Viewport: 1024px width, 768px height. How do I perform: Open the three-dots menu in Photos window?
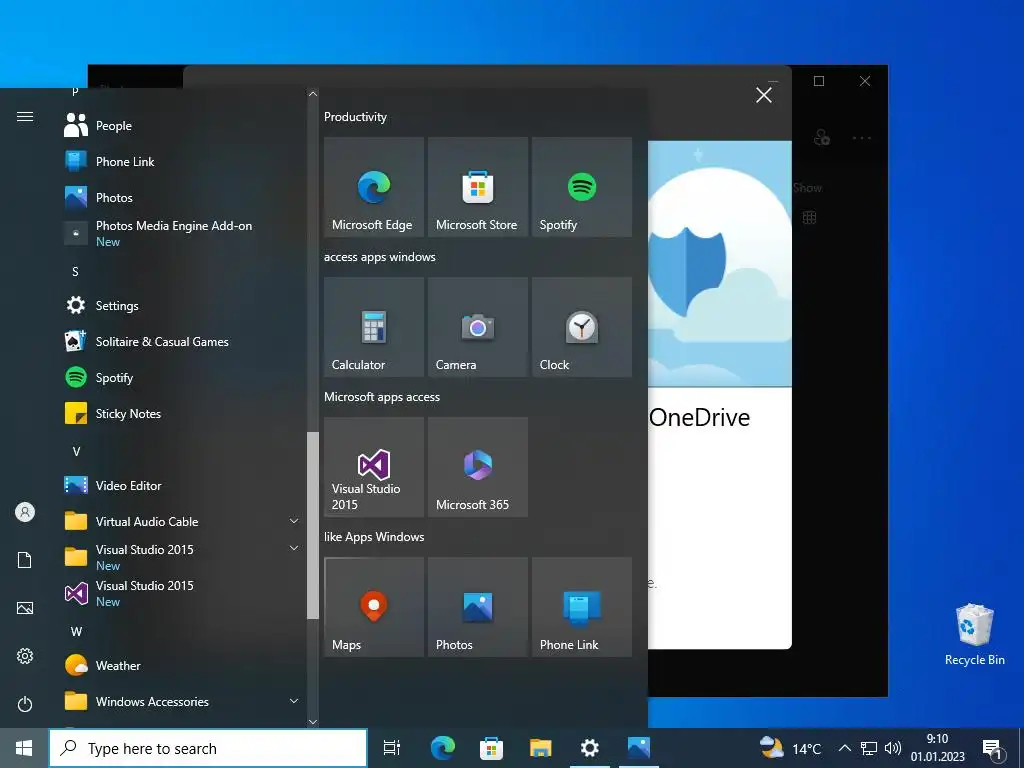(861, 138)
